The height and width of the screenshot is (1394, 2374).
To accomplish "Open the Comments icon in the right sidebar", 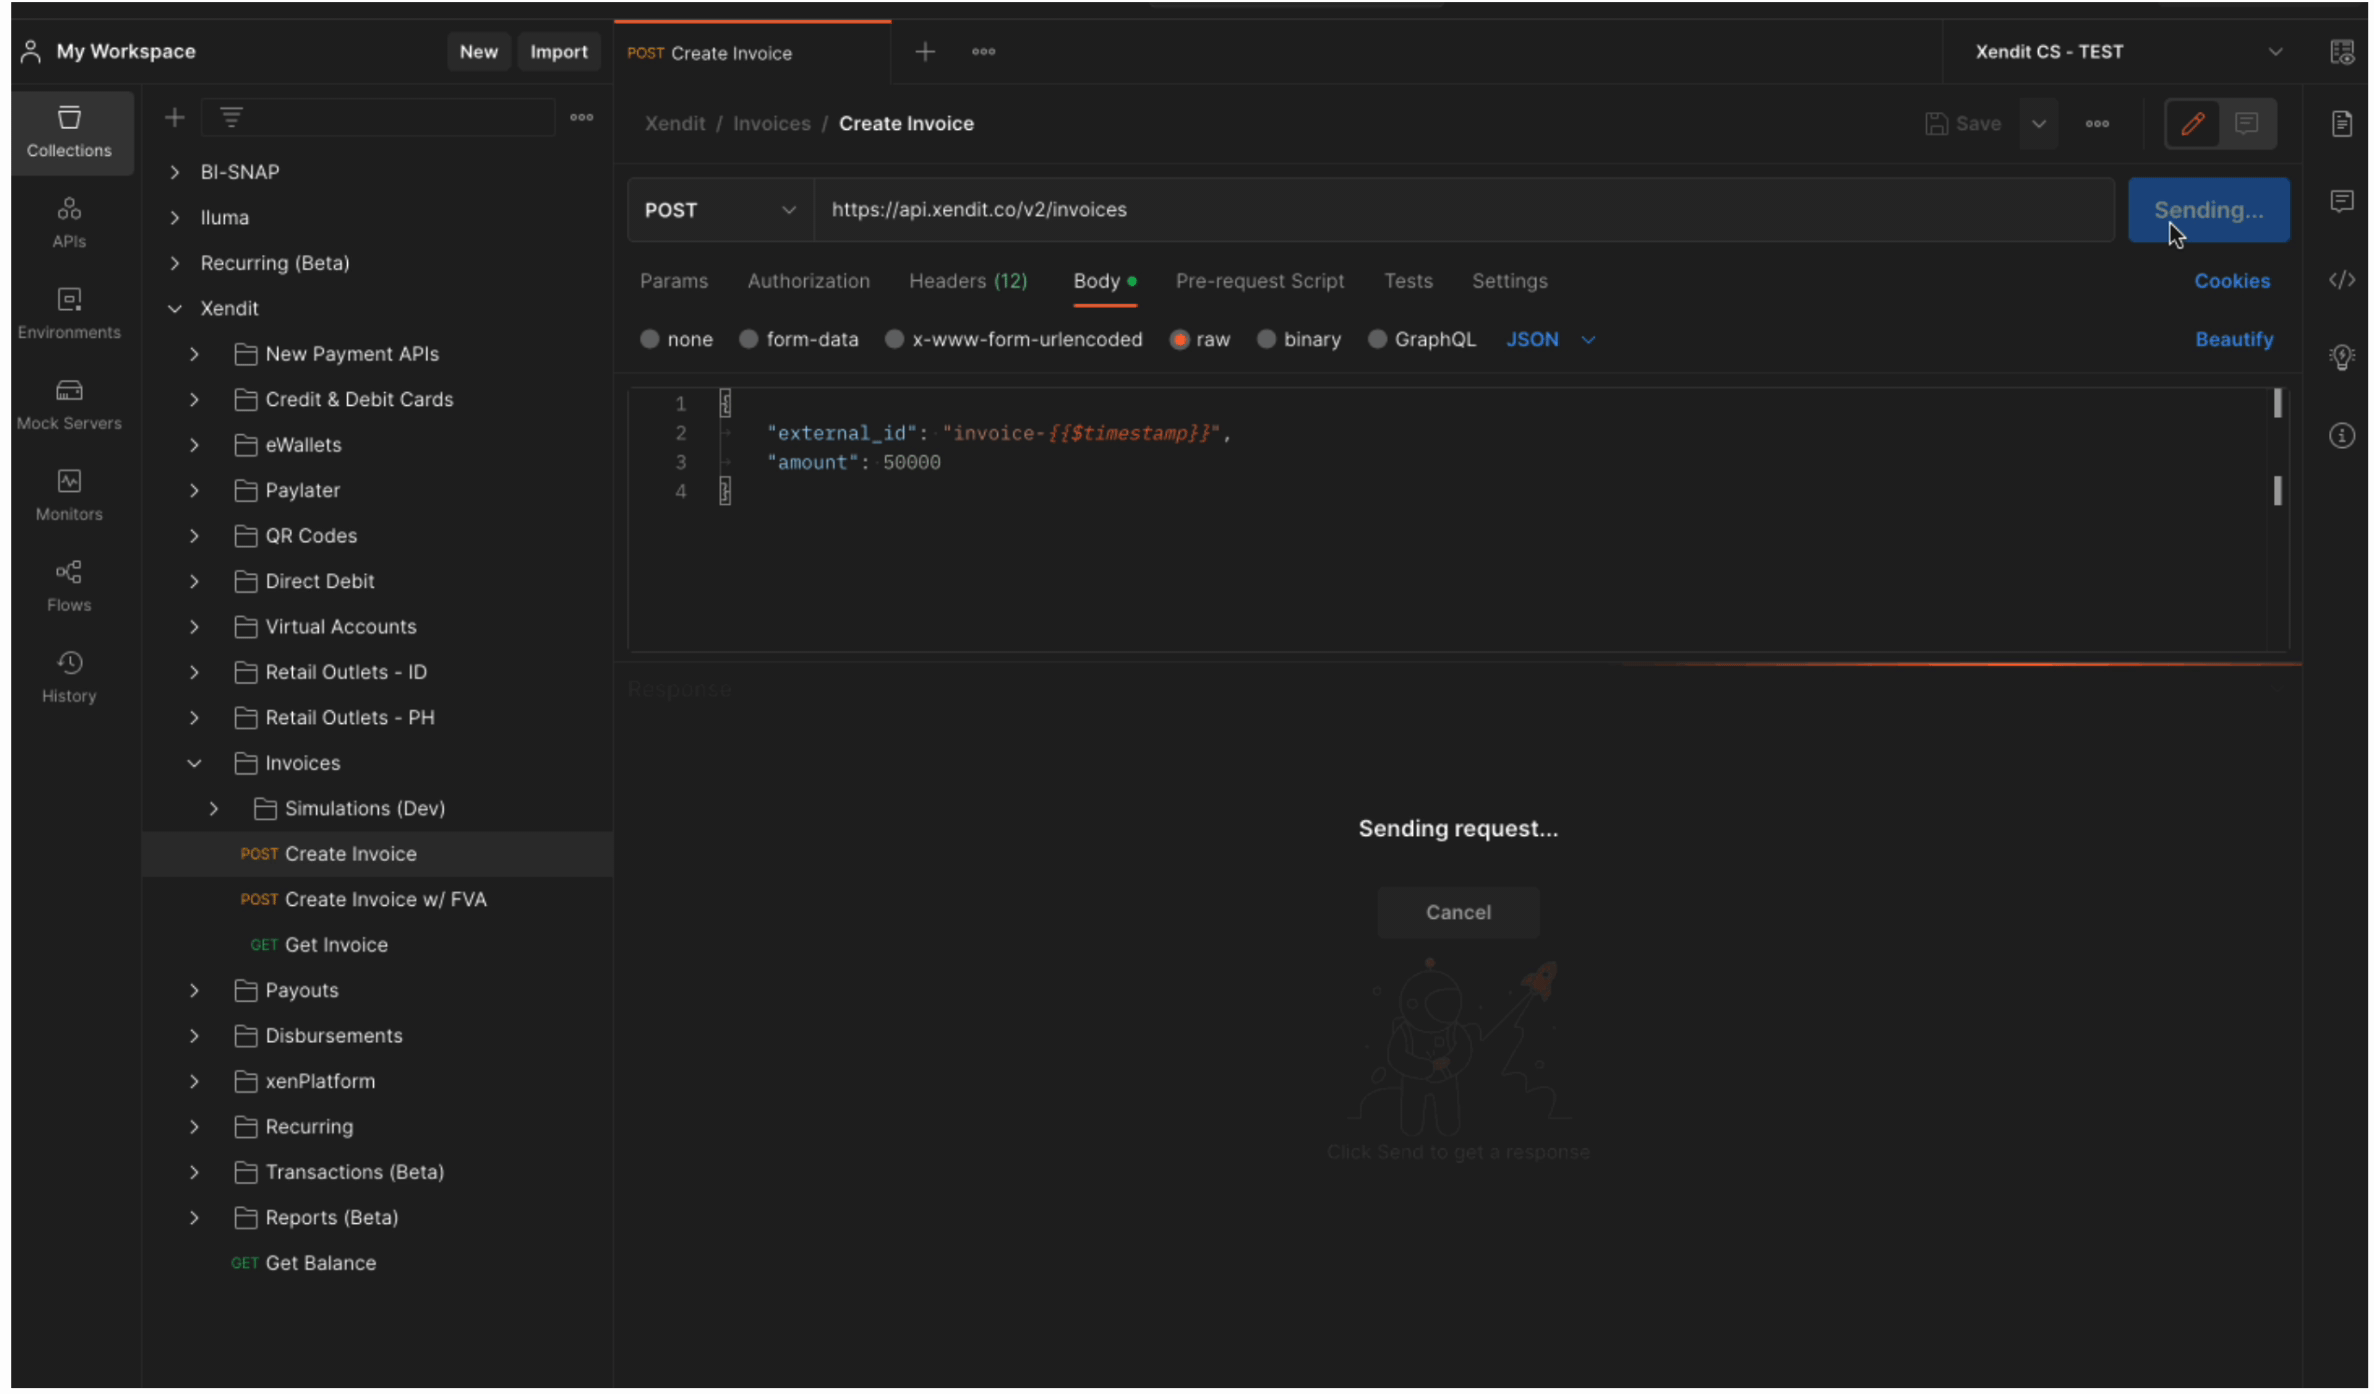I will click(x=2342, y=201).
